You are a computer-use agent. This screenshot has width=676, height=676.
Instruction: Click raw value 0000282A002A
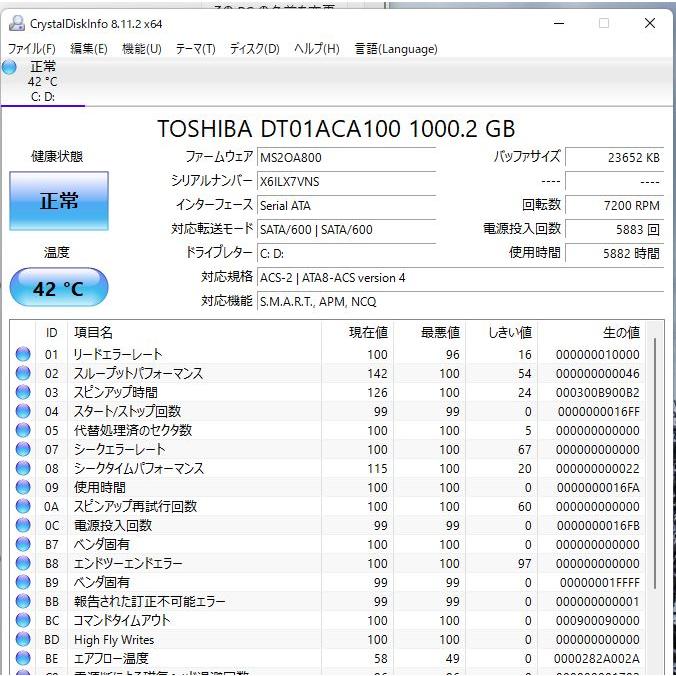pyautogui.click(x=597, y=658)
